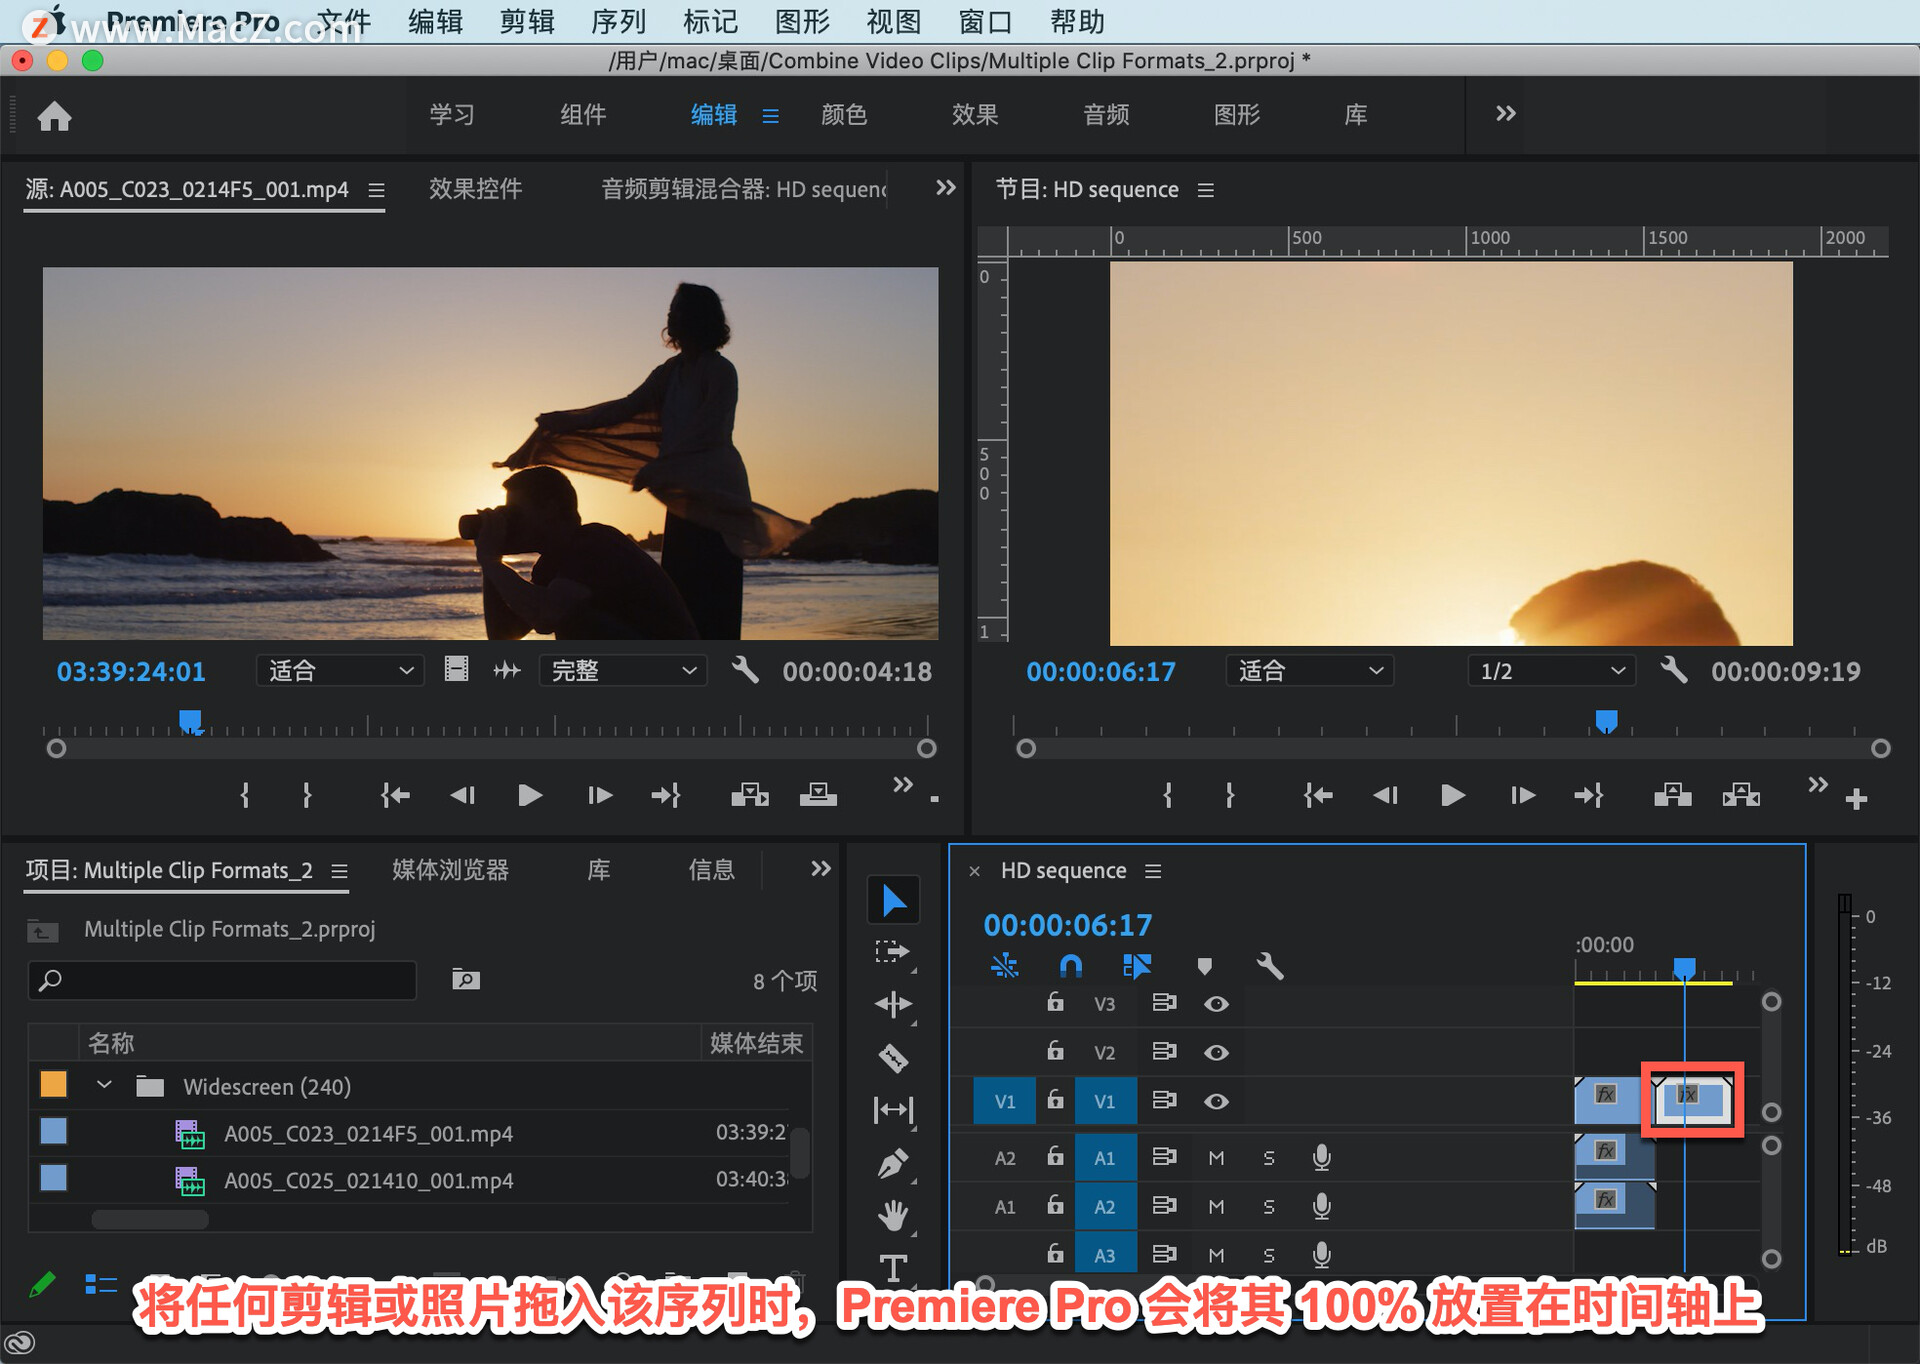Collapse the Widescreen (240) bin
This screenshot has width=1920, height=1364.
click(104, 1085)
